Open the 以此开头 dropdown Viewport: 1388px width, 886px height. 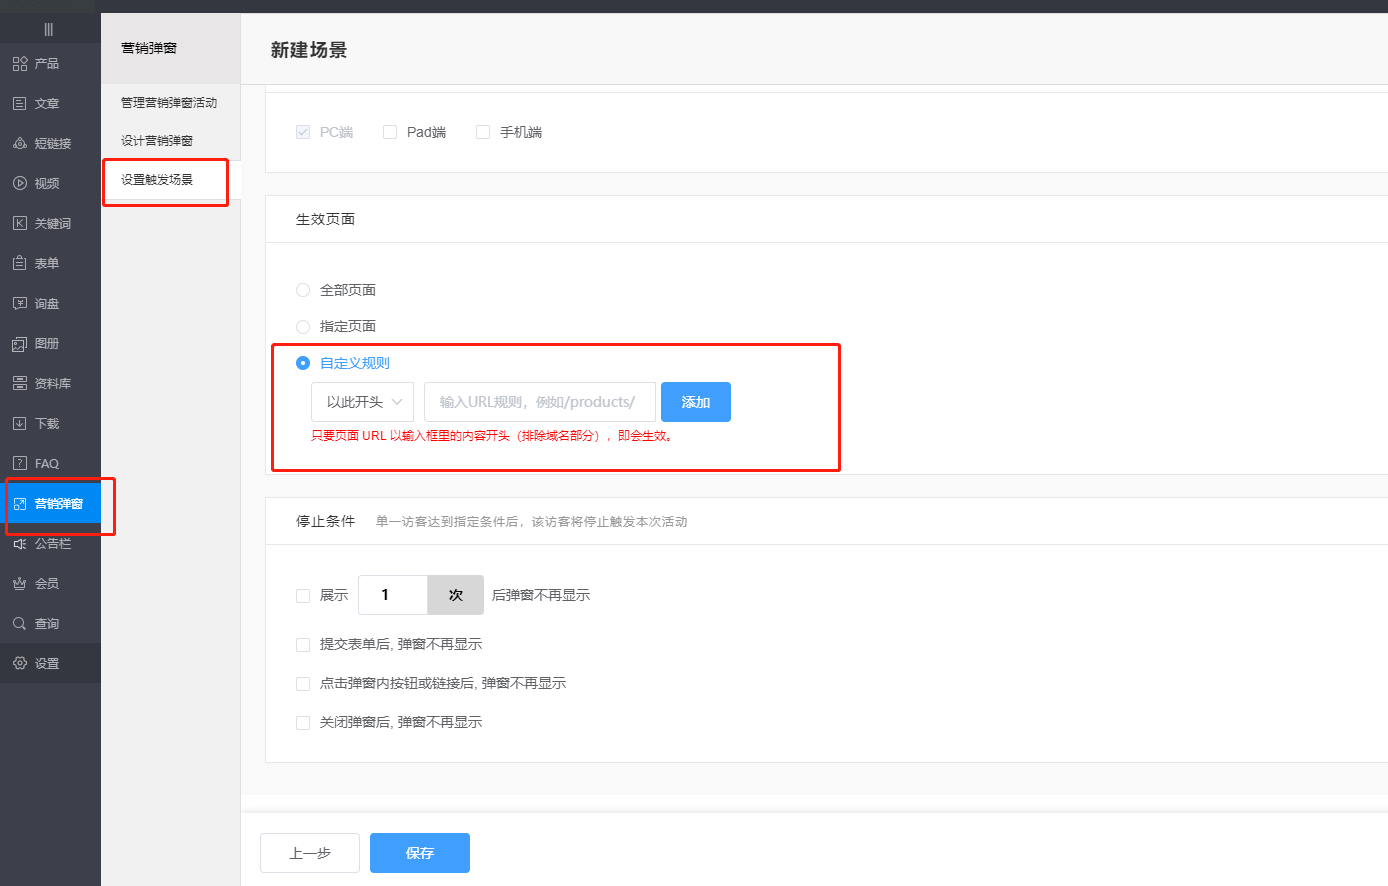(x=363, y=401)
